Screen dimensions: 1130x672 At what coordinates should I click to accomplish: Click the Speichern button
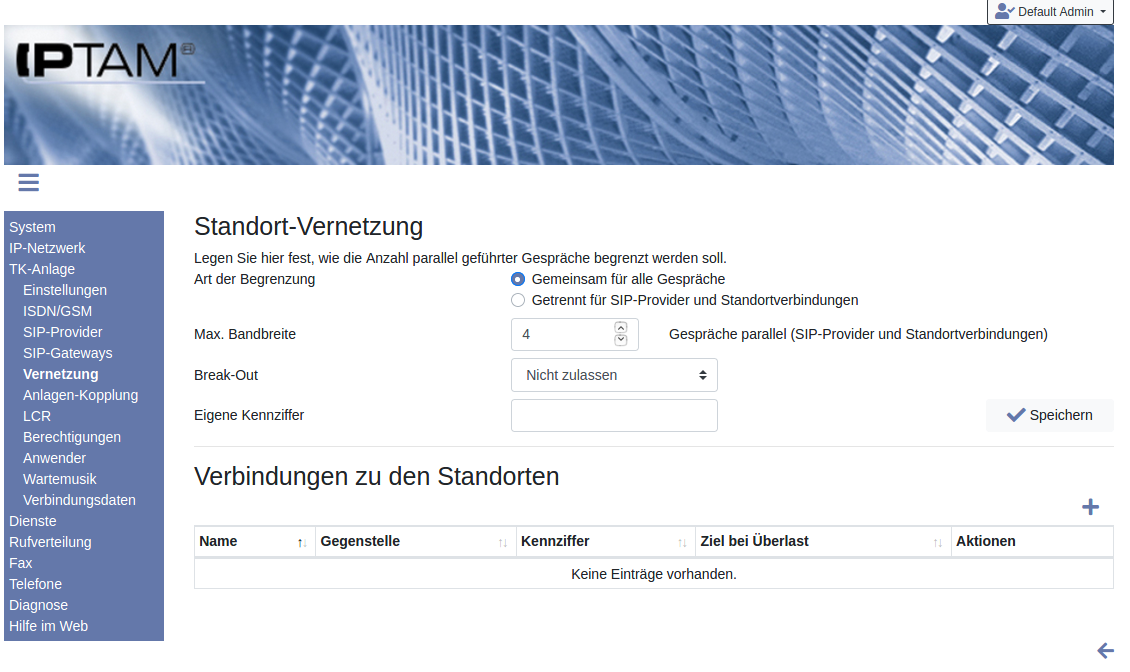(x=1049, y=415)
